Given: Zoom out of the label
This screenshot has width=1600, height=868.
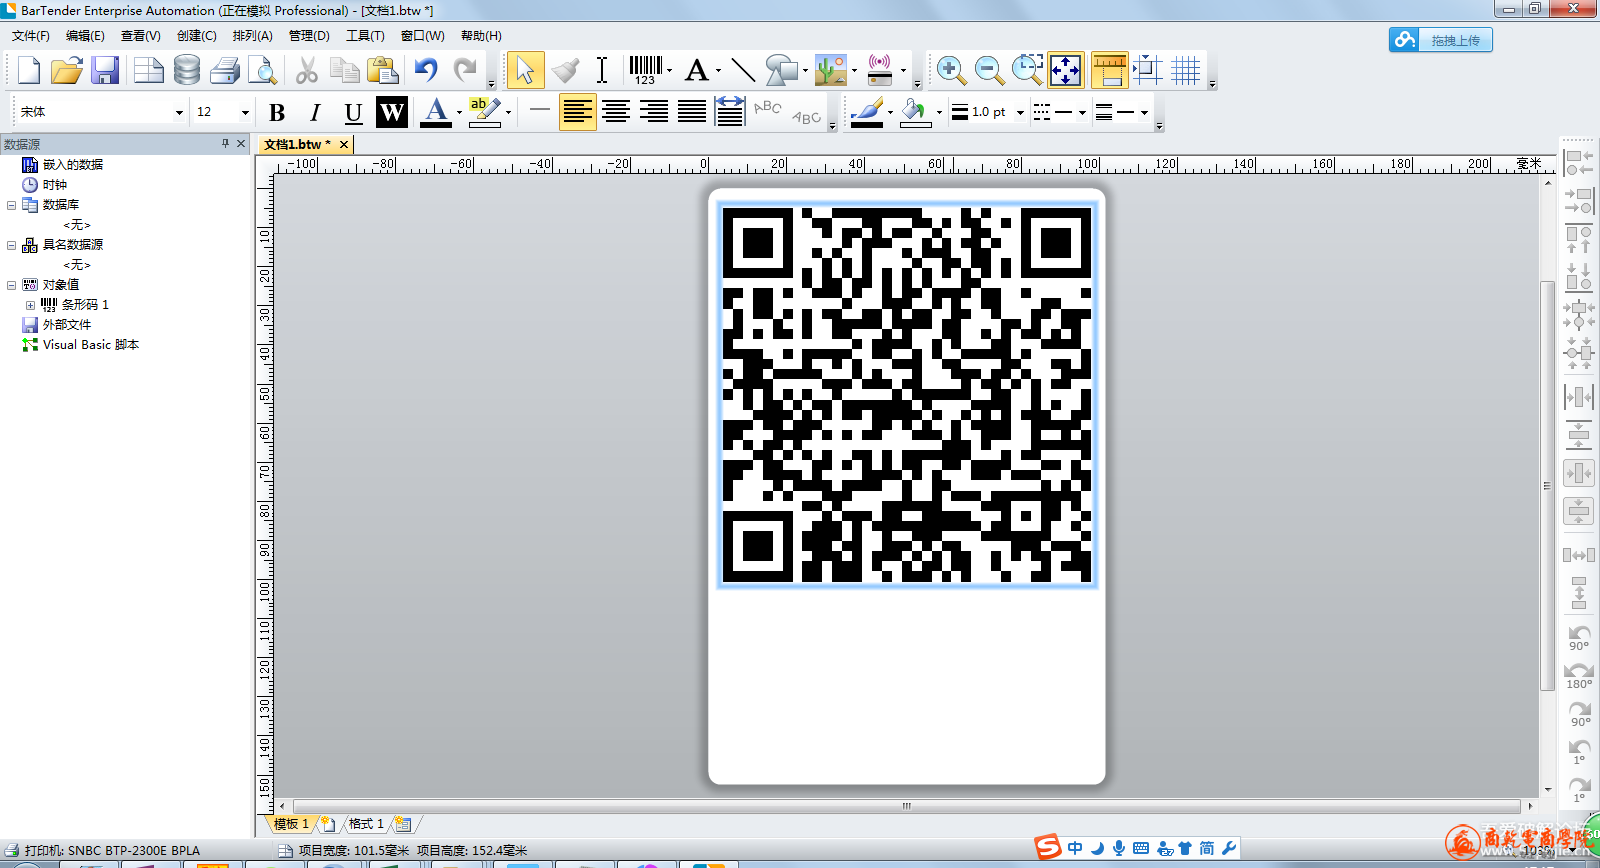Looking at the screenshot, I should click(989, 70).
